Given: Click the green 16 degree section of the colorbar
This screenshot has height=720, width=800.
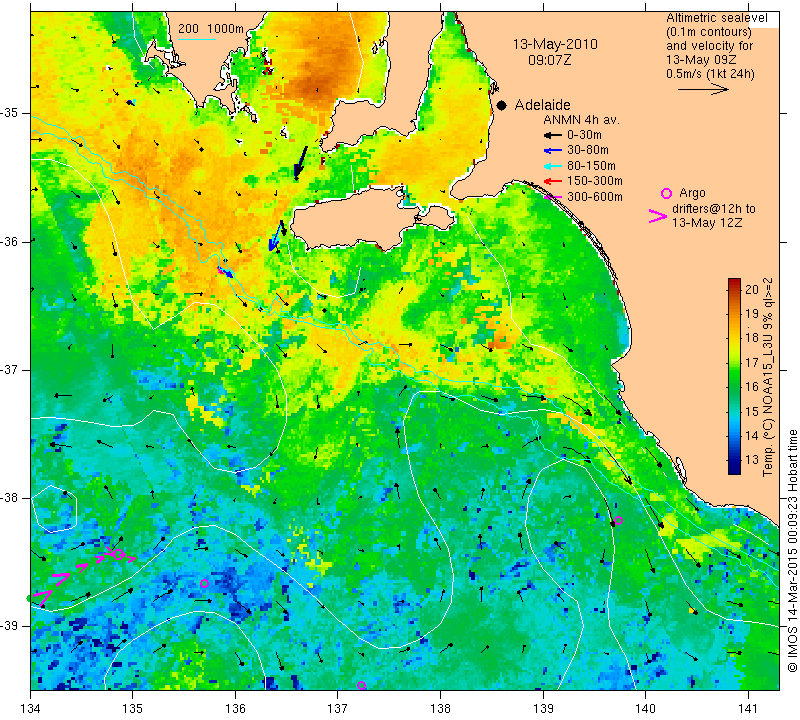Looking at the screenshot, I should (x=734, y=385).
